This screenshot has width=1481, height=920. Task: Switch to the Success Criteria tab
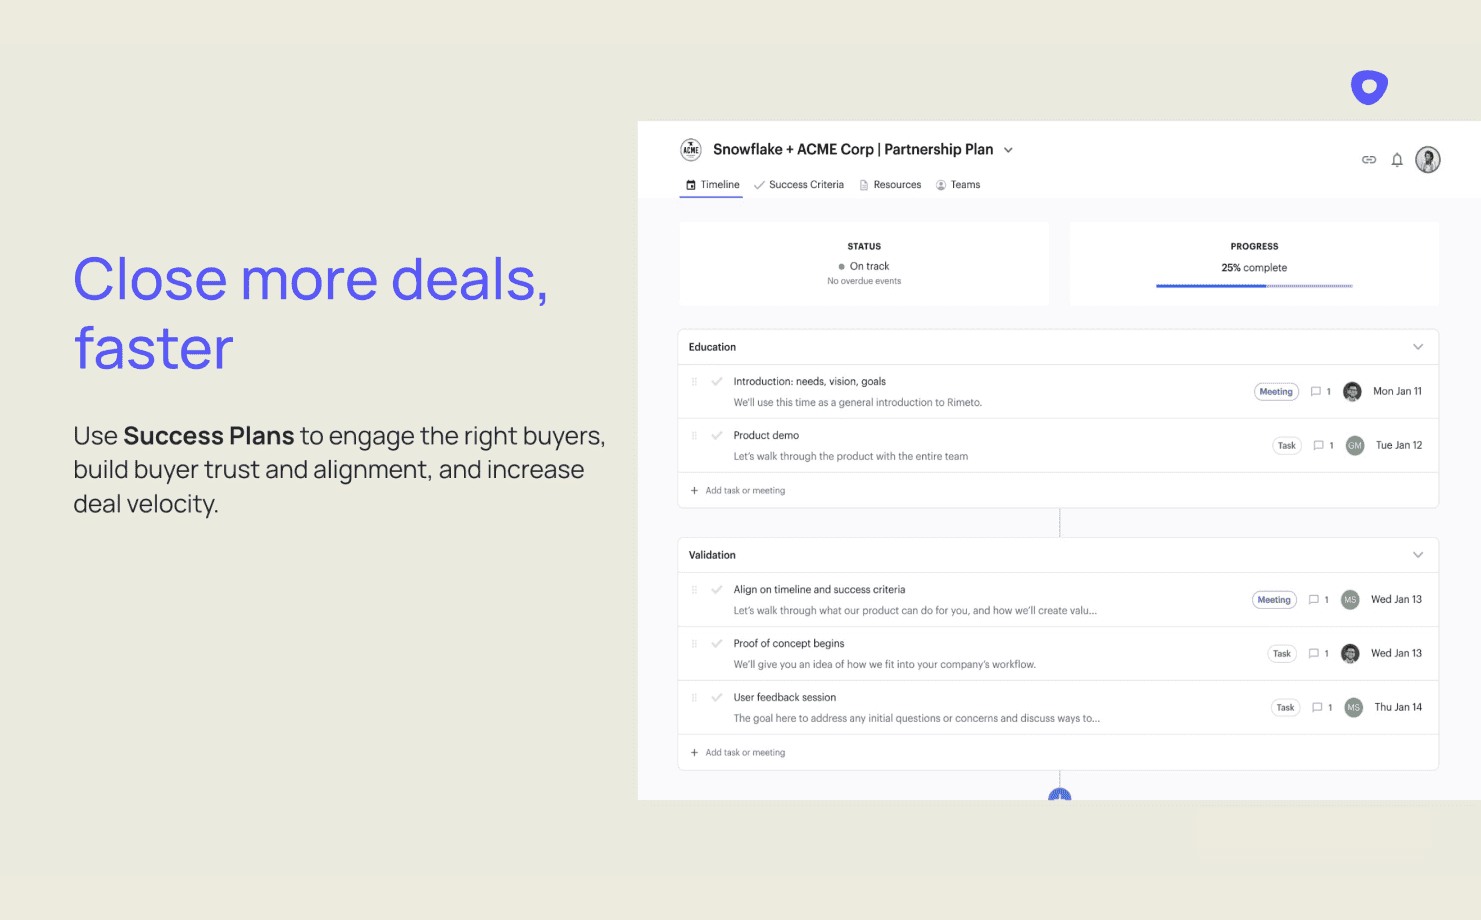[799, 185]
